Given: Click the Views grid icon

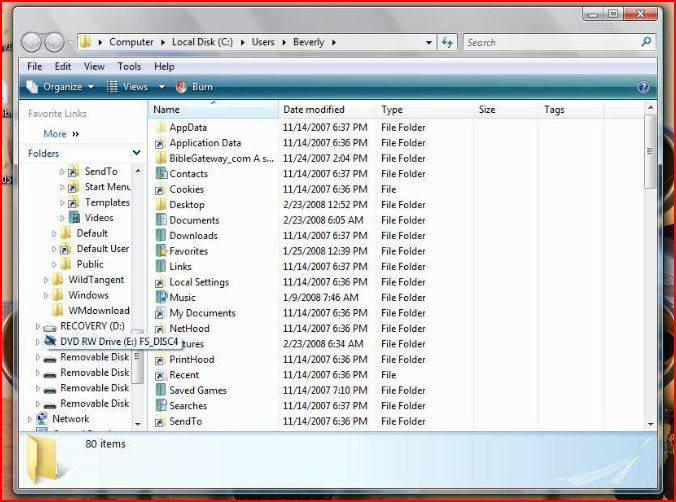Looking at the screenshot, I should click(112, 87).
